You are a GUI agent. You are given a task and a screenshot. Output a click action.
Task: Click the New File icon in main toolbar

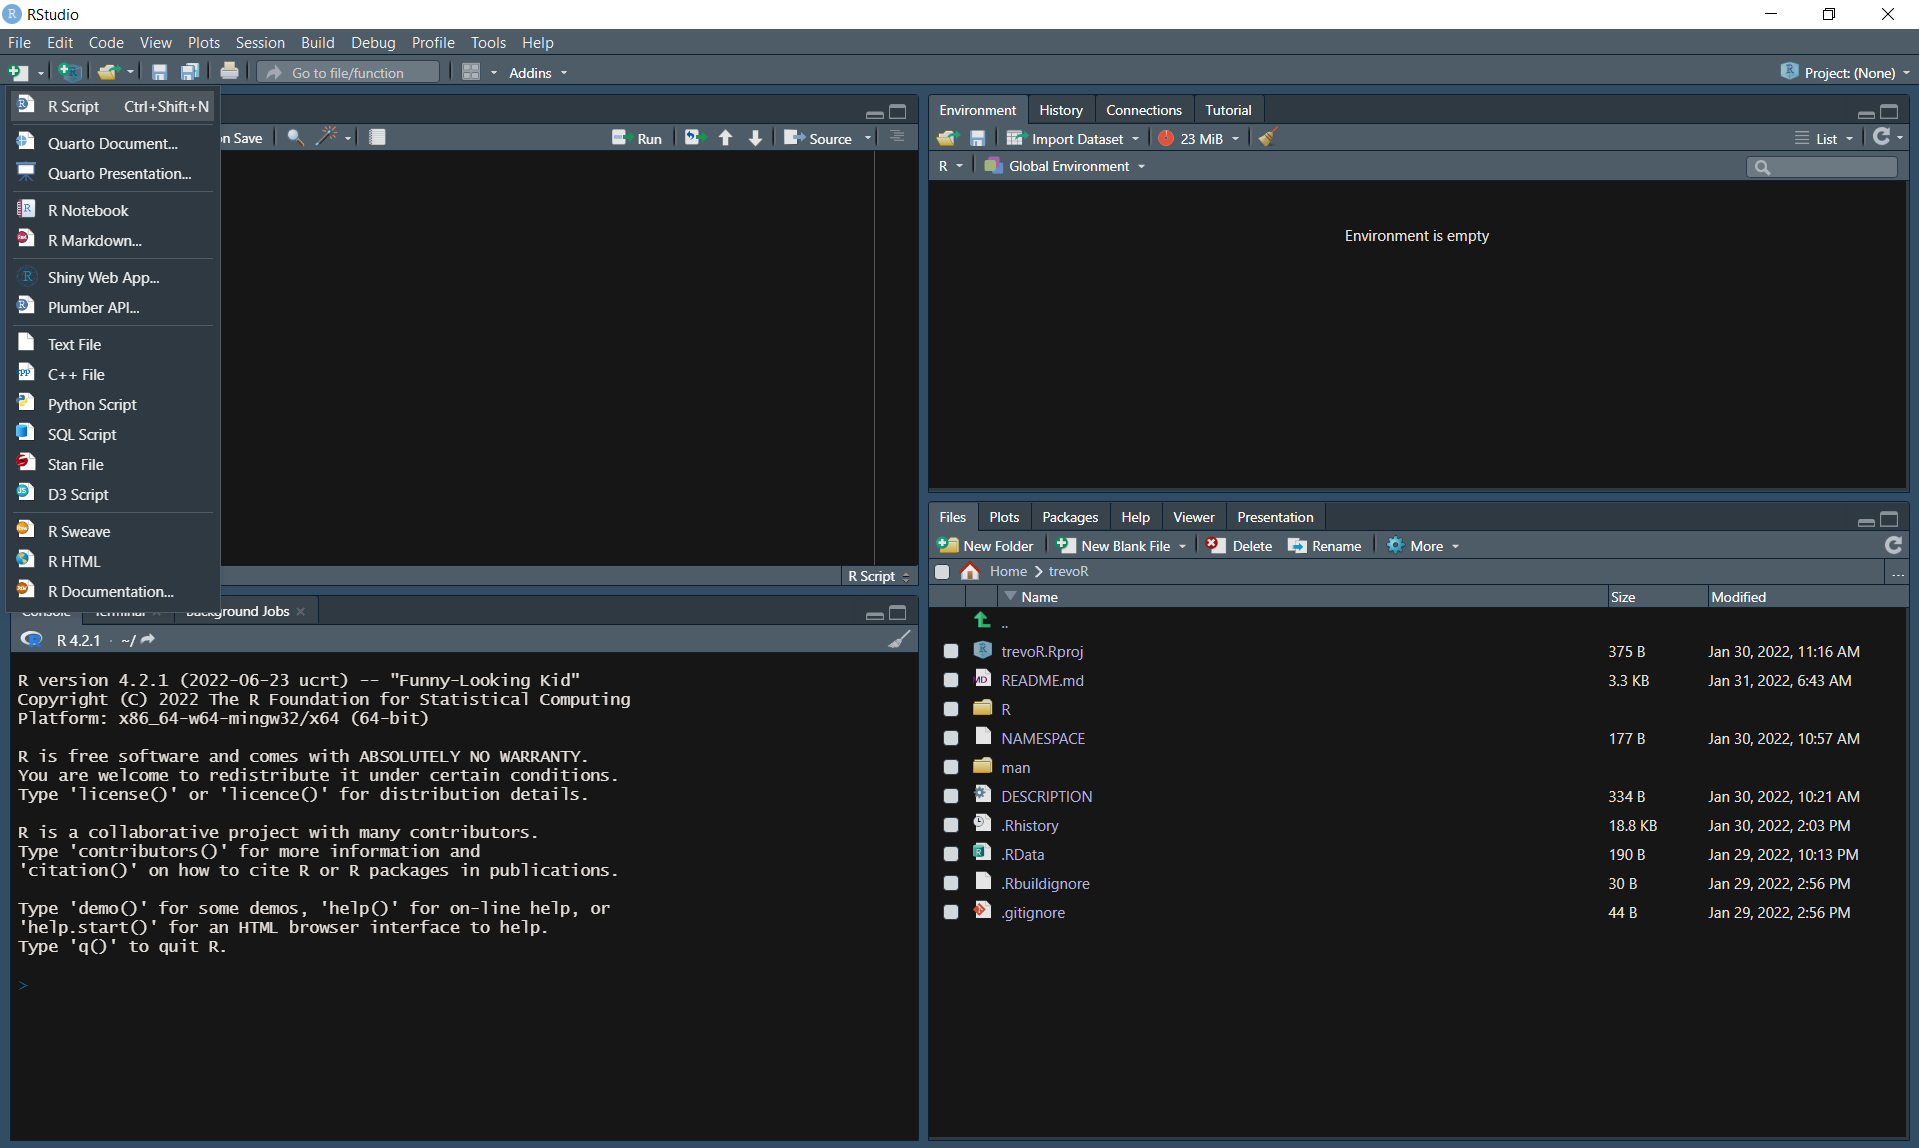pyautogui.click(x=19, y=72)
